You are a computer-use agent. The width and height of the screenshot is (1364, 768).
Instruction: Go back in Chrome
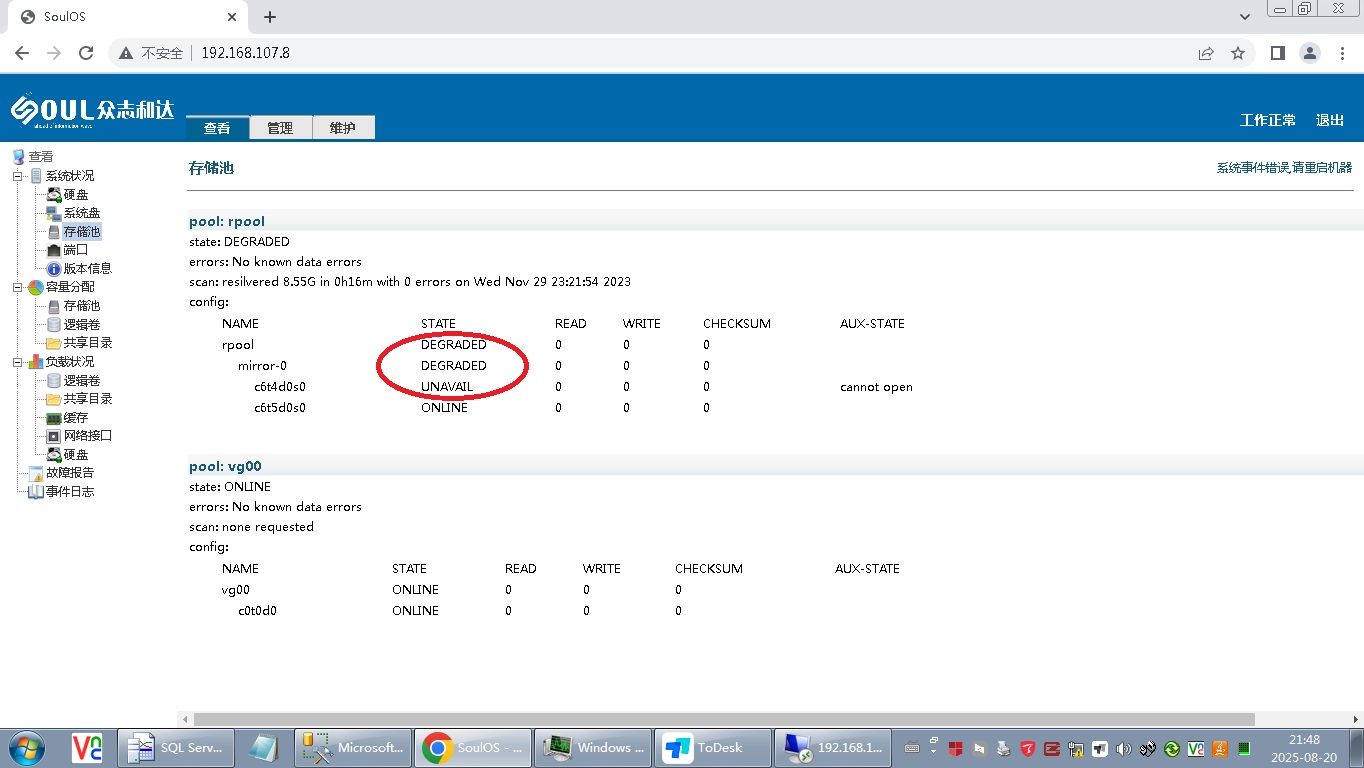pos(22,53)
